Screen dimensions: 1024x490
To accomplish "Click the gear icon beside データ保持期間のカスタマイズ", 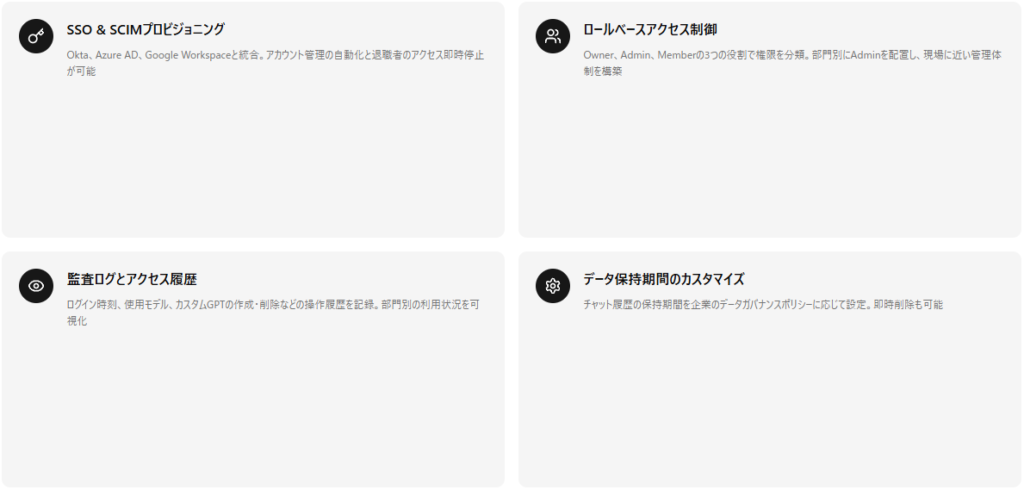I will [553, 286].
